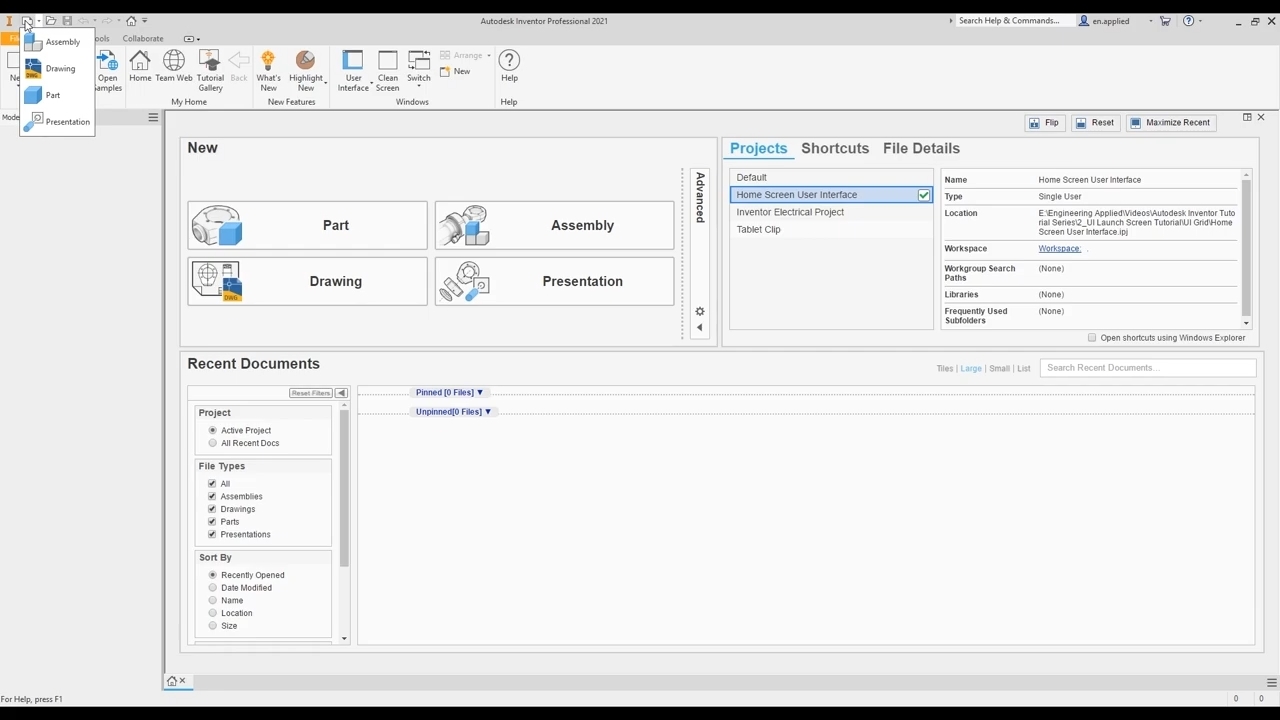Open the Workspace link
The width and height of the screenshot is (1280, 720).
point(1059,248)
